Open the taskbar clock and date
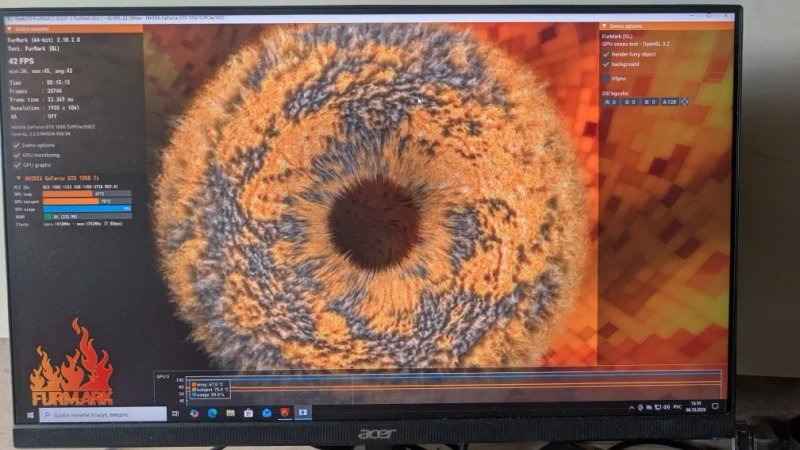This screenshot has width=800, height=450. coord(696,407)
